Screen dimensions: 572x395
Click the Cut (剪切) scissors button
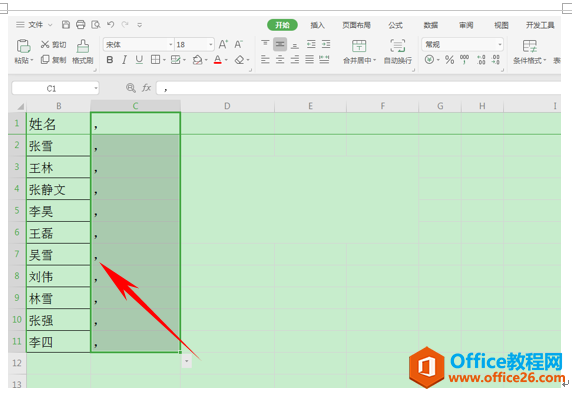coord(53,44)
